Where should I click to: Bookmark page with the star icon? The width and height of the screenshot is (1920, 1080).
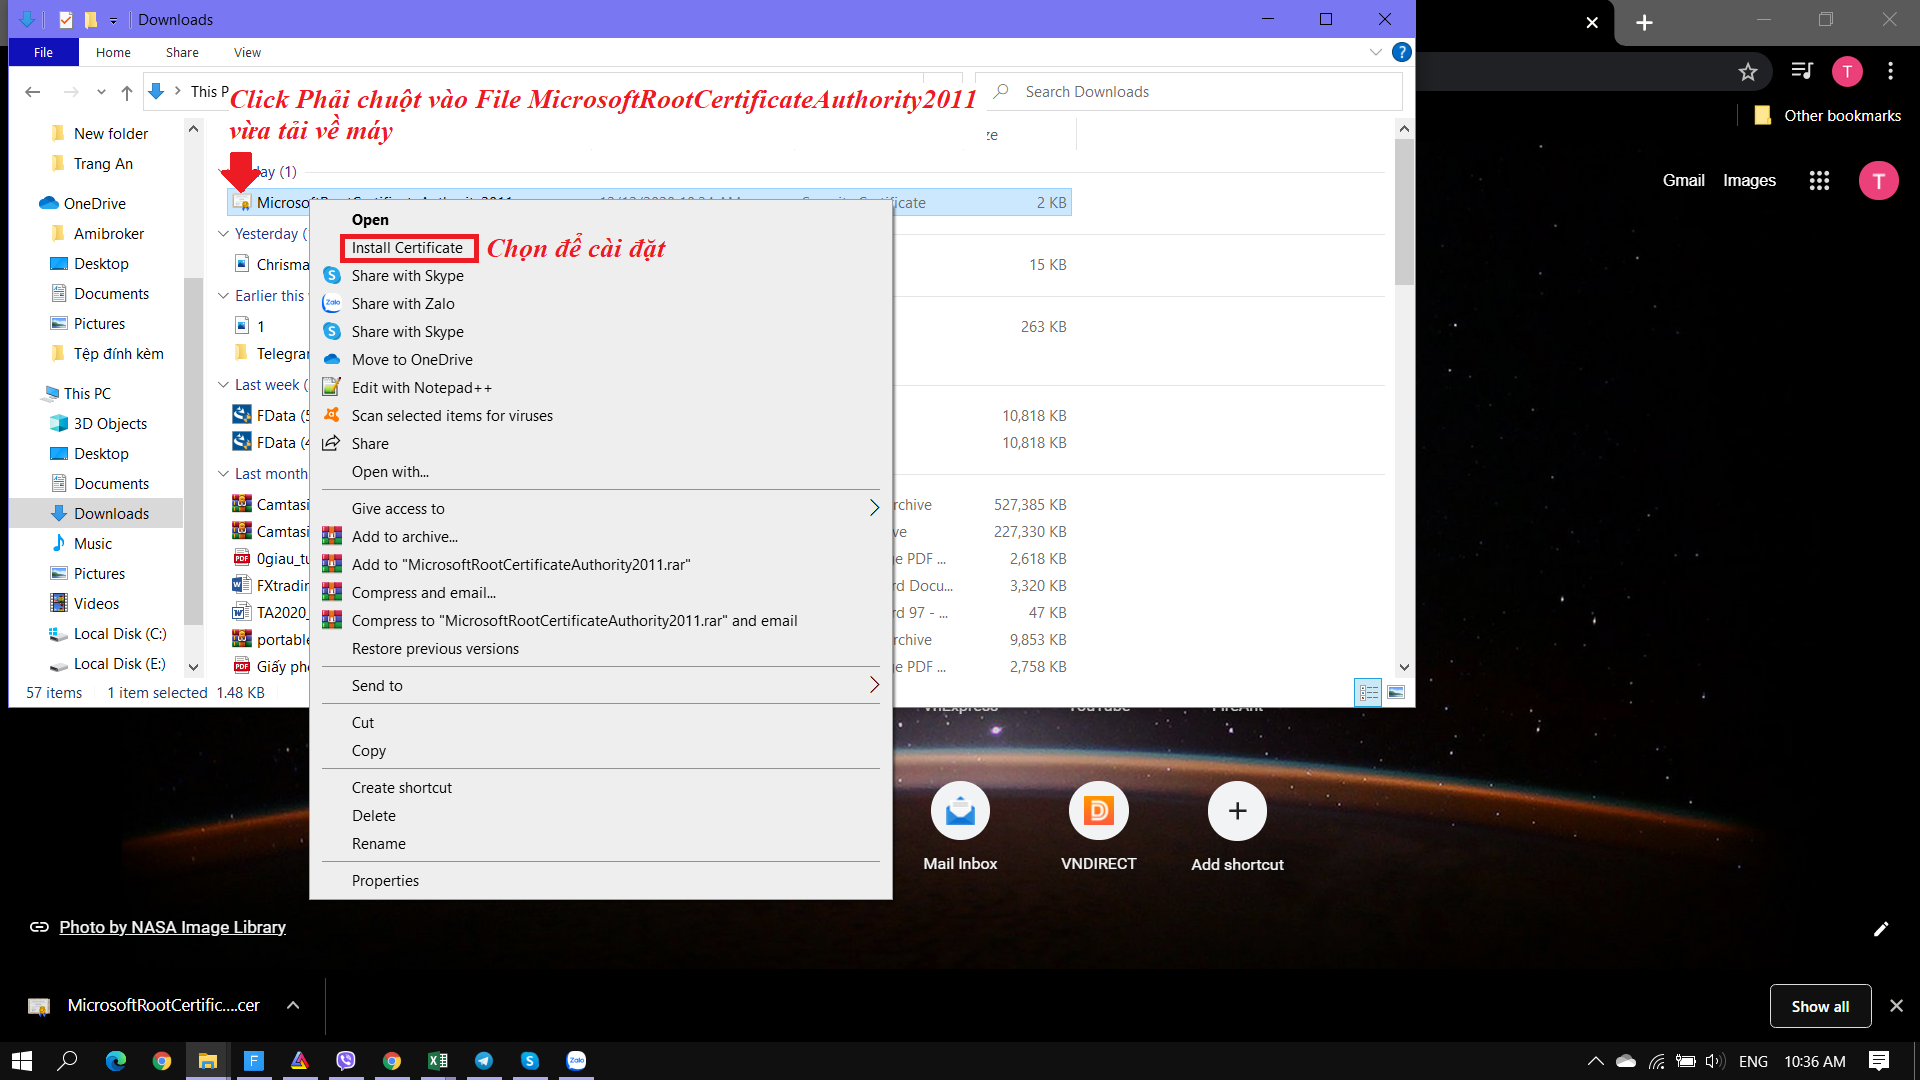click(1747, 71)
